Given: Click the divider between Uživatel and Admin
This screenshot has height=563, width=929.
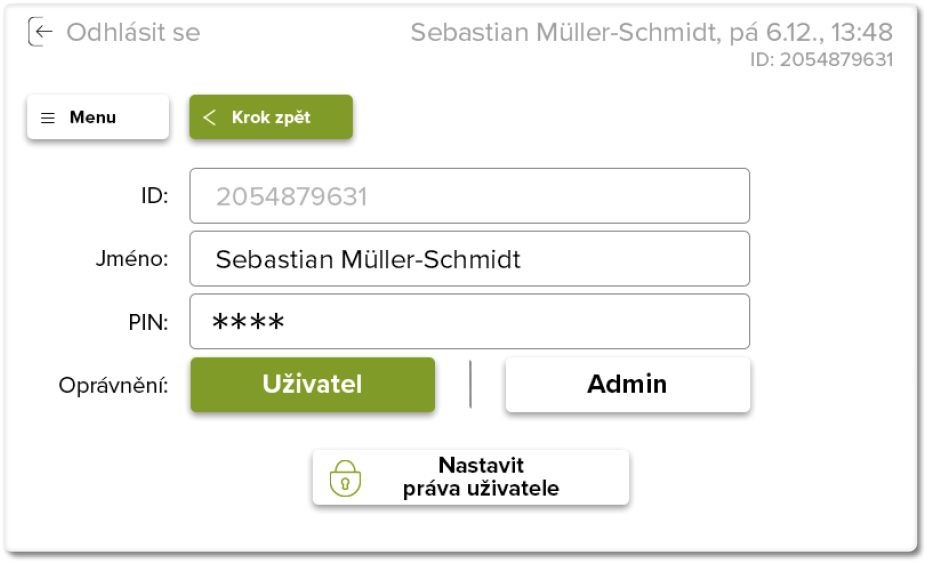Looking at the screenshot, I should pyautogui.click(x=470, y=384).
